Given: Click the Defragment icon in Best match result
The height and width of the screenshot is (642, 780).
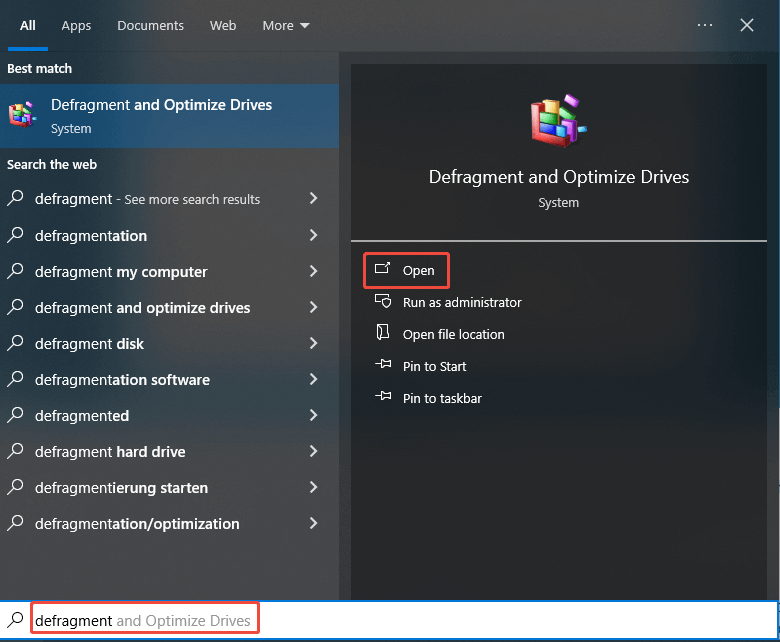Looking at the screenshot, I should click(x=22, y=115).
